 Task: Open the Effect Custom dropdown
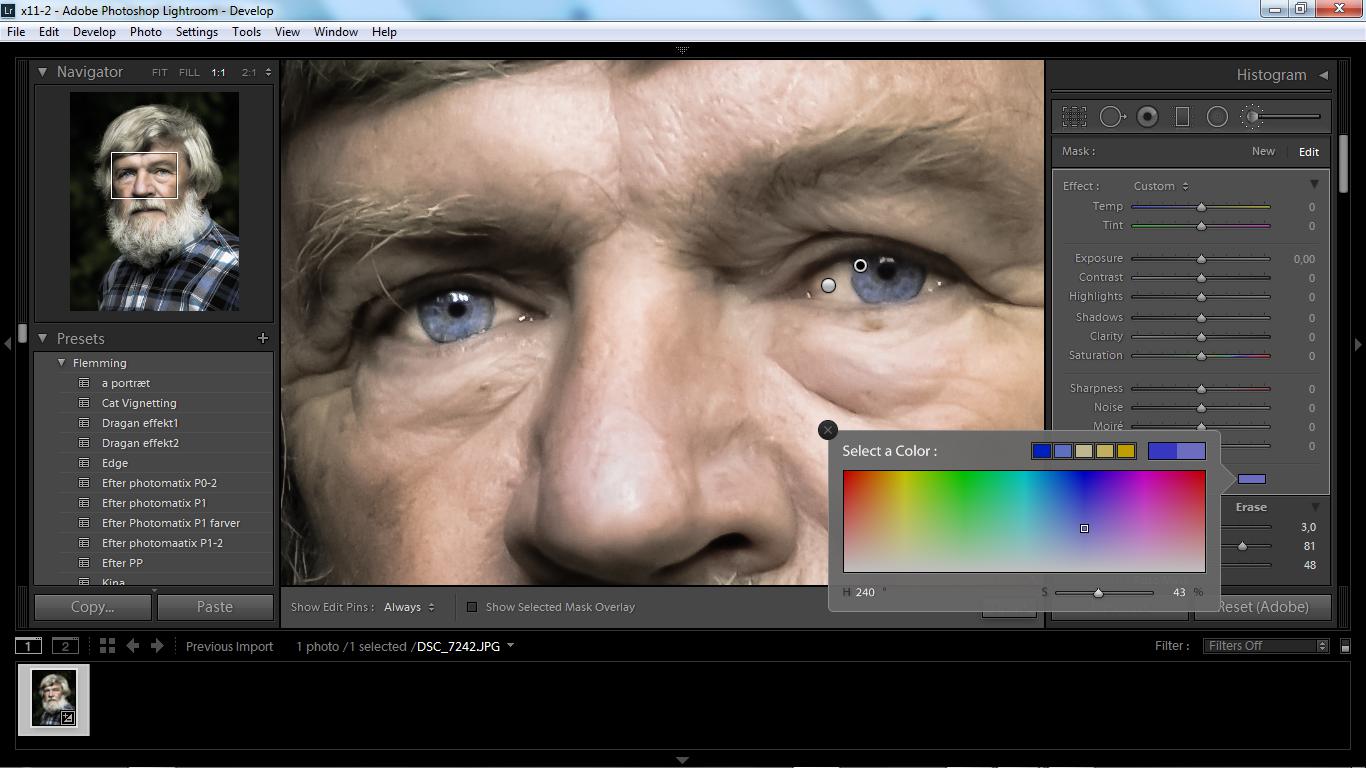pyautogui.click(x=1160, y=186)
